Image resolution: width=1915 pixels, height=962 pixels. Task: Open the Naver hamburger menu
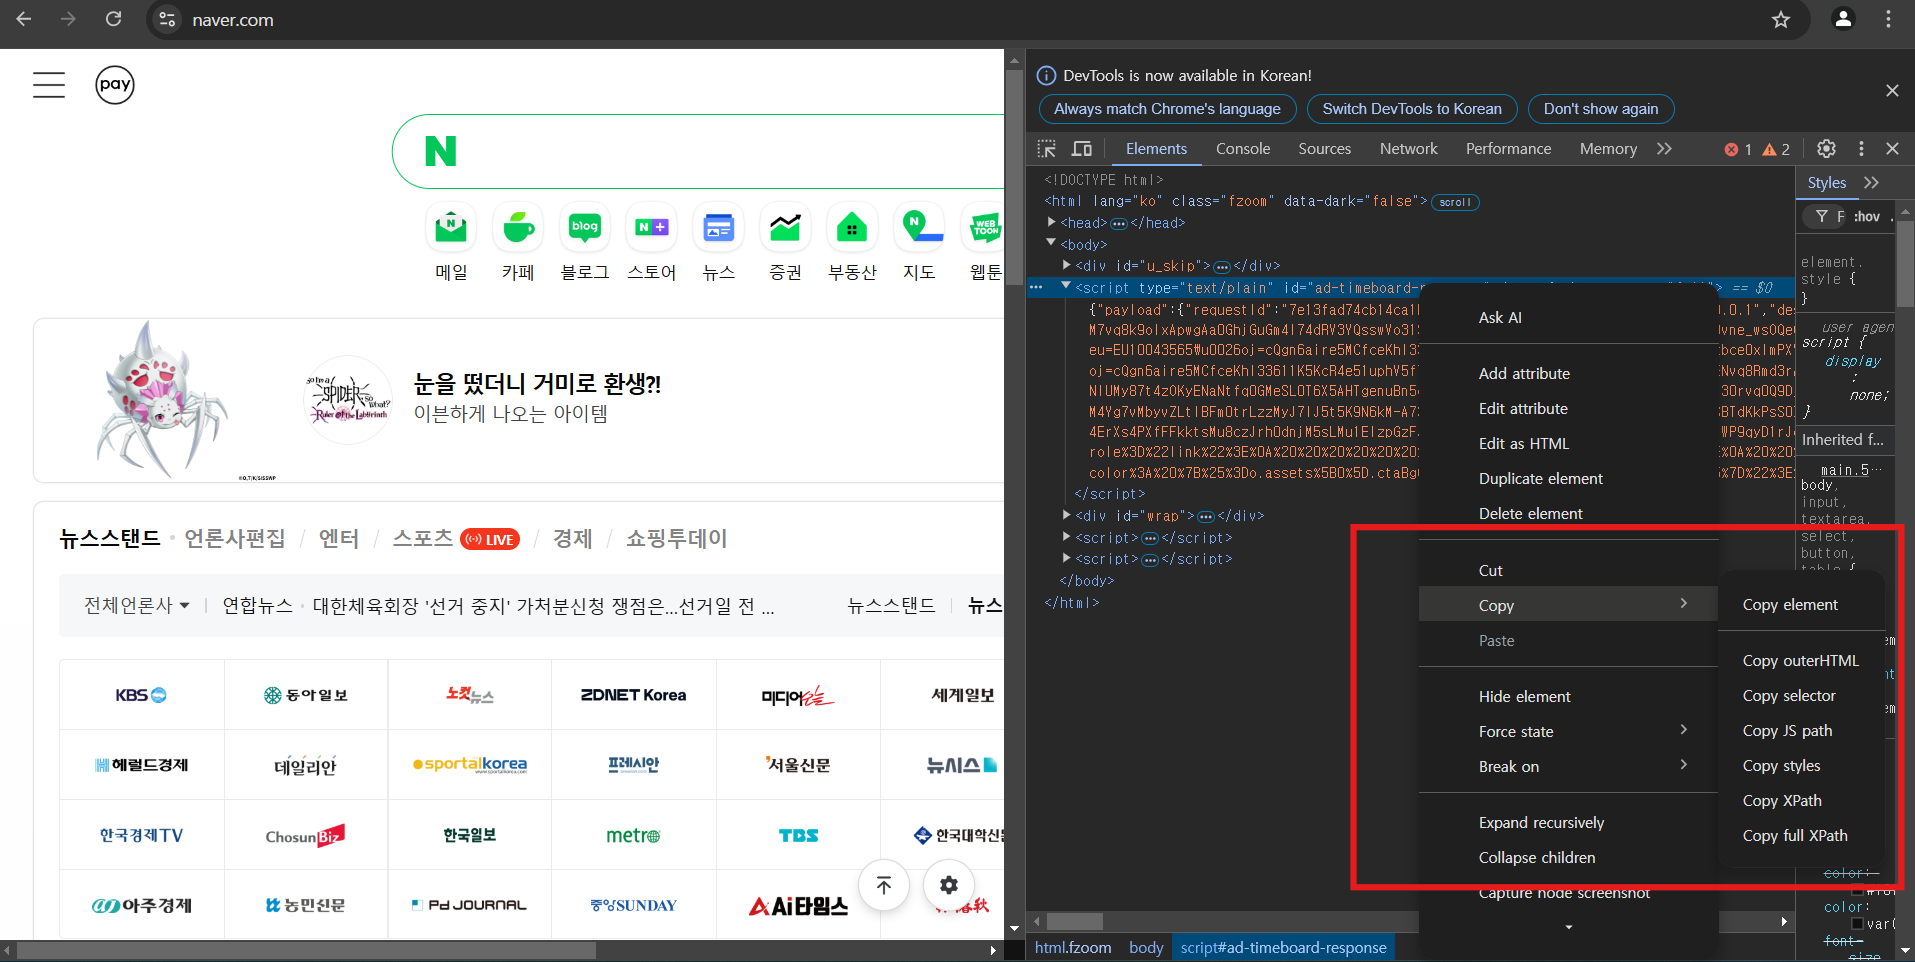49,85
